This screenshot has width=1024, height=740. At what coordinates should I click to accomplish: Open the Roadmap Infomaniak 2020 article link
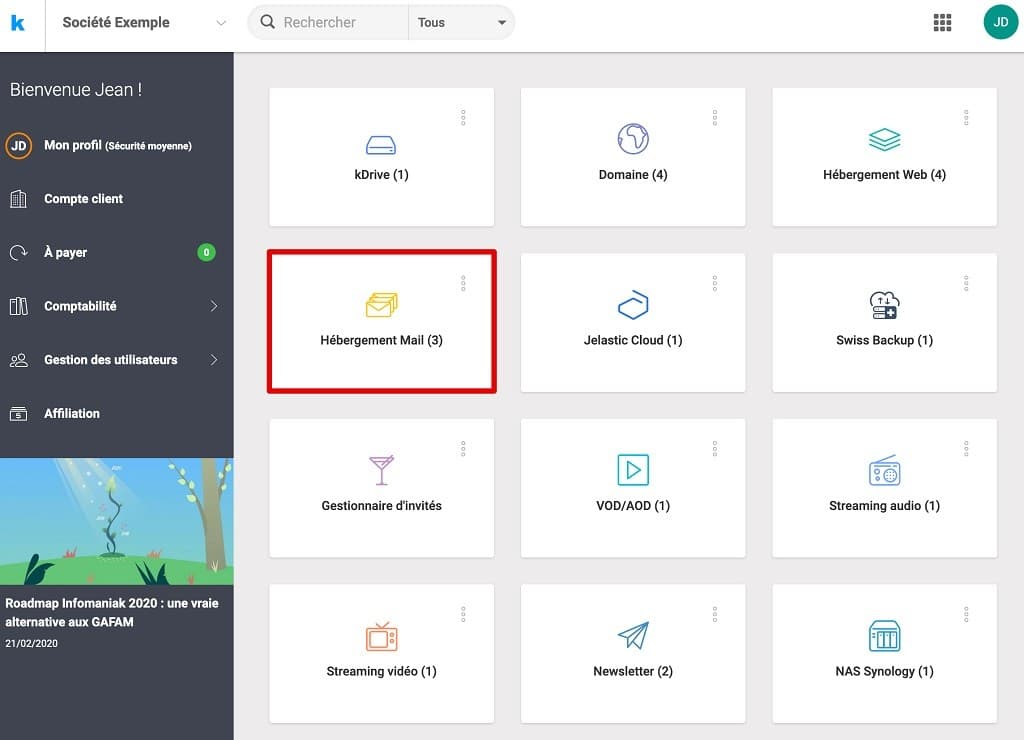point(111,612)
